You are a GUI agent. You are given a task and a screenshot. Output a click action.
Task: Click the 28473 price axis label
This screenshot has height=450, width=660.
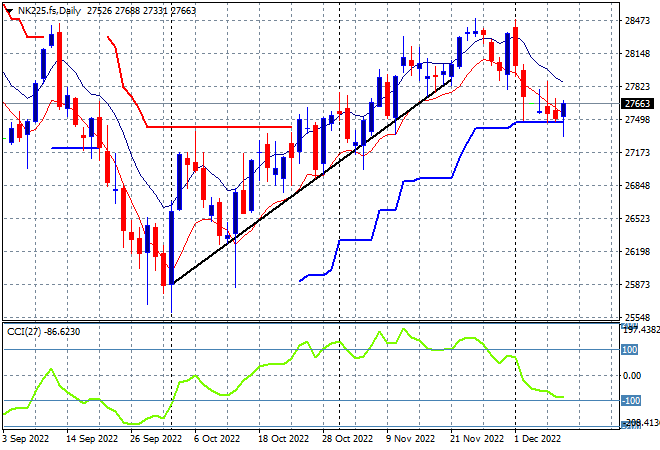(x=637, y=20)
